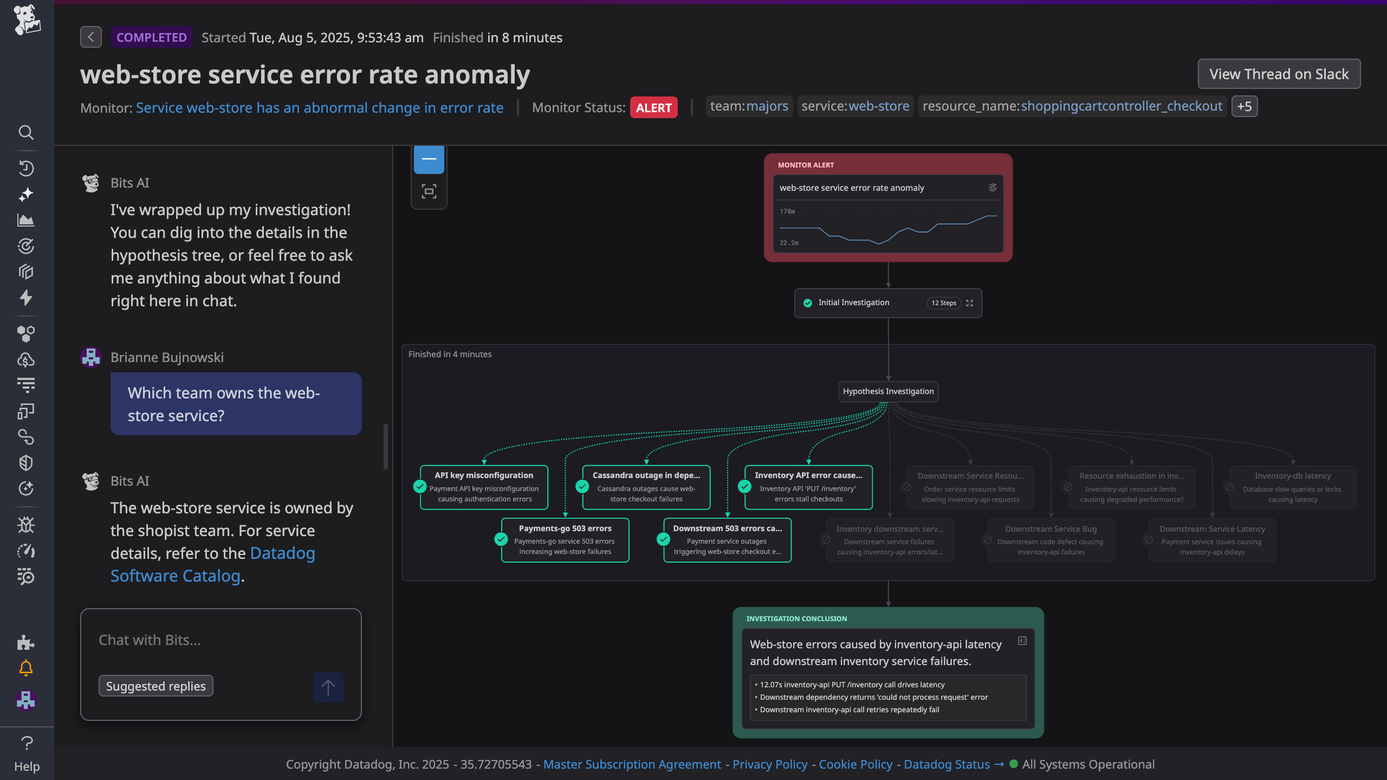This screenshot has width=1387, height=780.
Task: Click the icon on the monitor alert graph card
Action: (992, 187)
